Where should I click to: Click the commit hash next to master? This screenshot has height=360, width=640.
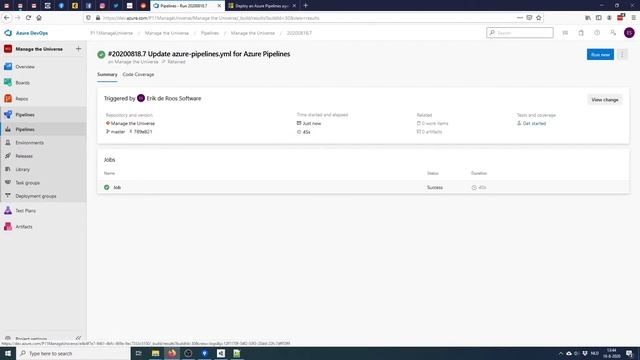143,132
